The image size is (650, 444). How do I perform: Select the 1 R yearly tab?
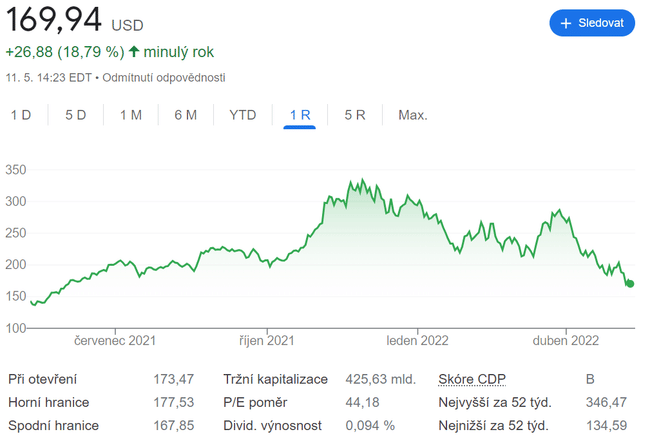coord(300,115)
